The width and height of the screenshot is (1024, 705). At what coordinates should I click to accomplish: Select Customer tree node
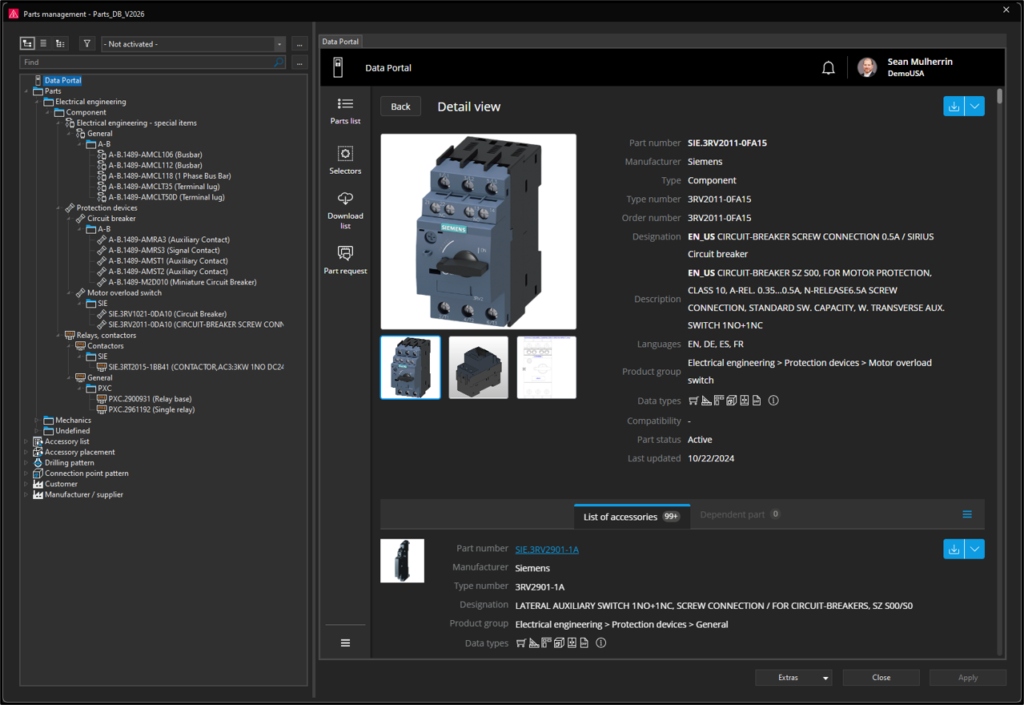tap(61, 484)
